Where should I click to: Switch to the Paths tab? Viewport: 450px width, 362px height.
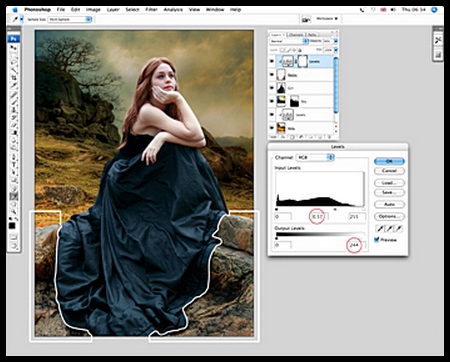pos(312,35)
